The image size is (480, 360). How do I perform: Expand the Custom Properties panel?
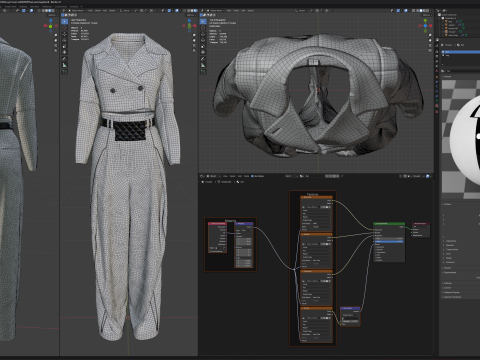tap(452, 297)
